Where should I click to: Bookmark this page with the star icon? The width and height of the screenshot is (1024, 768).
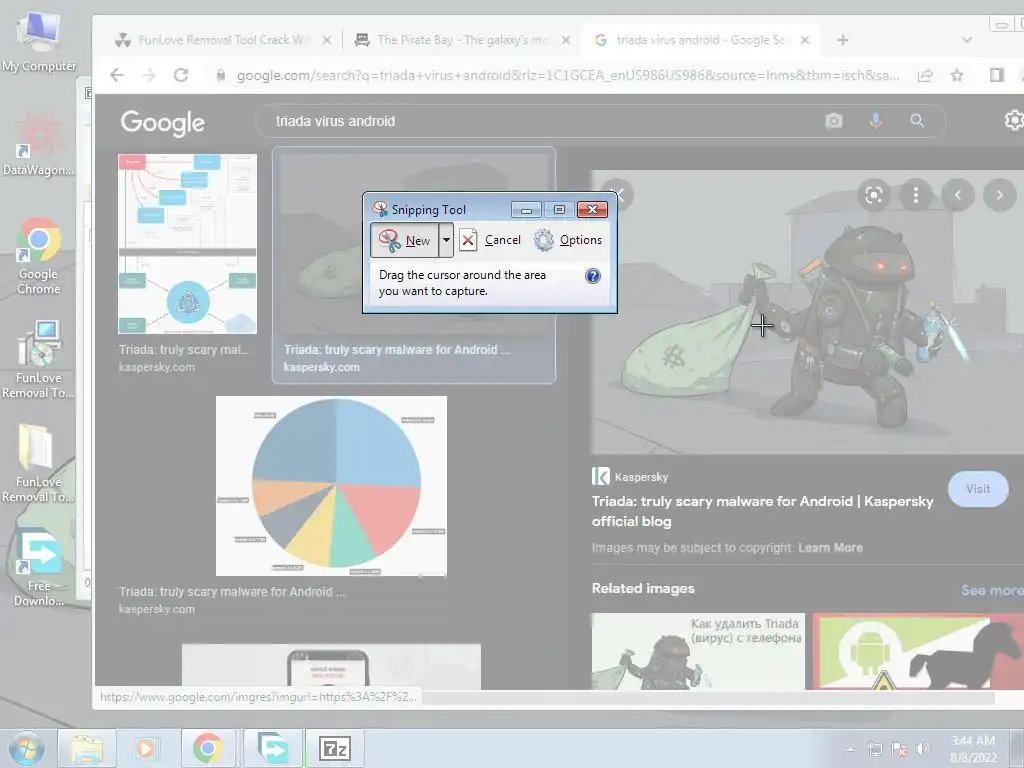click(957, 76)
